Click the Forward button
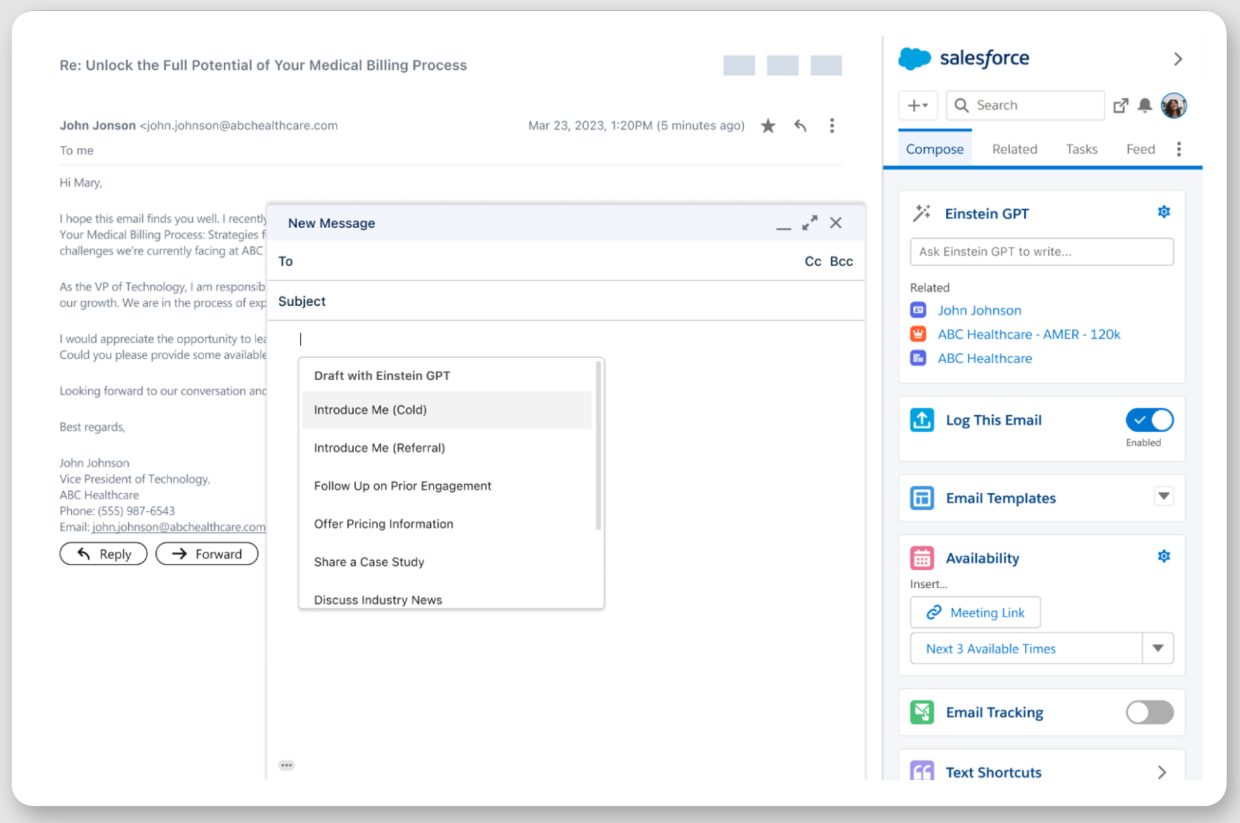 (x=207, y=553)
